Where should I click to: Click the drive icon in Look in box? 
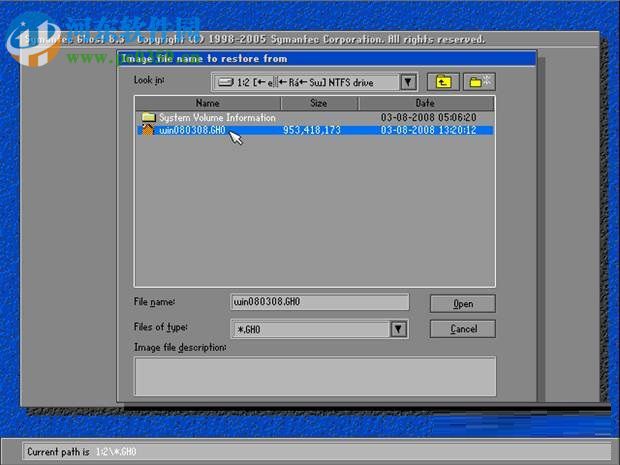click(226, 82)
